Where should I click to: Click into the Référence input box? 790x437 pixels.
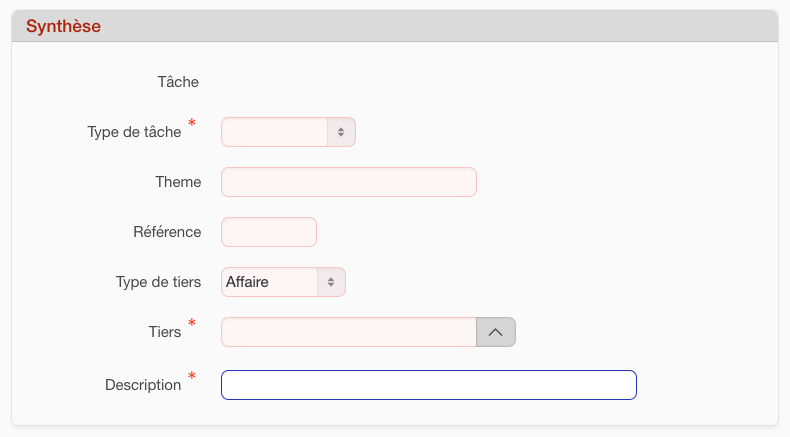[x=268, y=232]
